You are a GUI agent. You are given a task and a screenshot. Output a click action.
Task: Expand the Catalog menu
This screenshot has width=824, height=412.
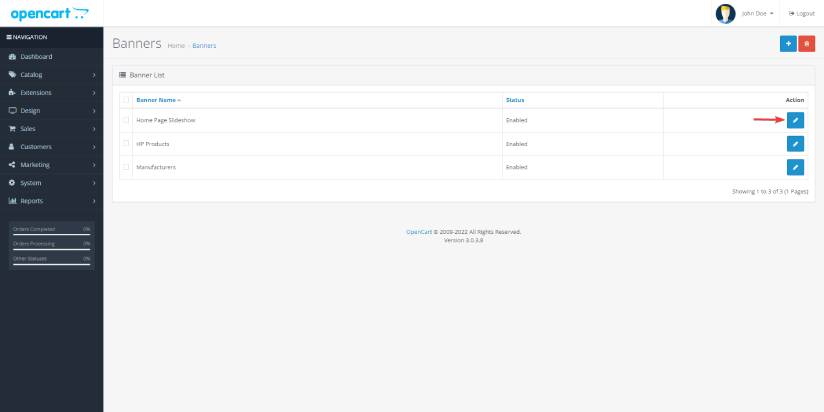click(x=50, y=75)
